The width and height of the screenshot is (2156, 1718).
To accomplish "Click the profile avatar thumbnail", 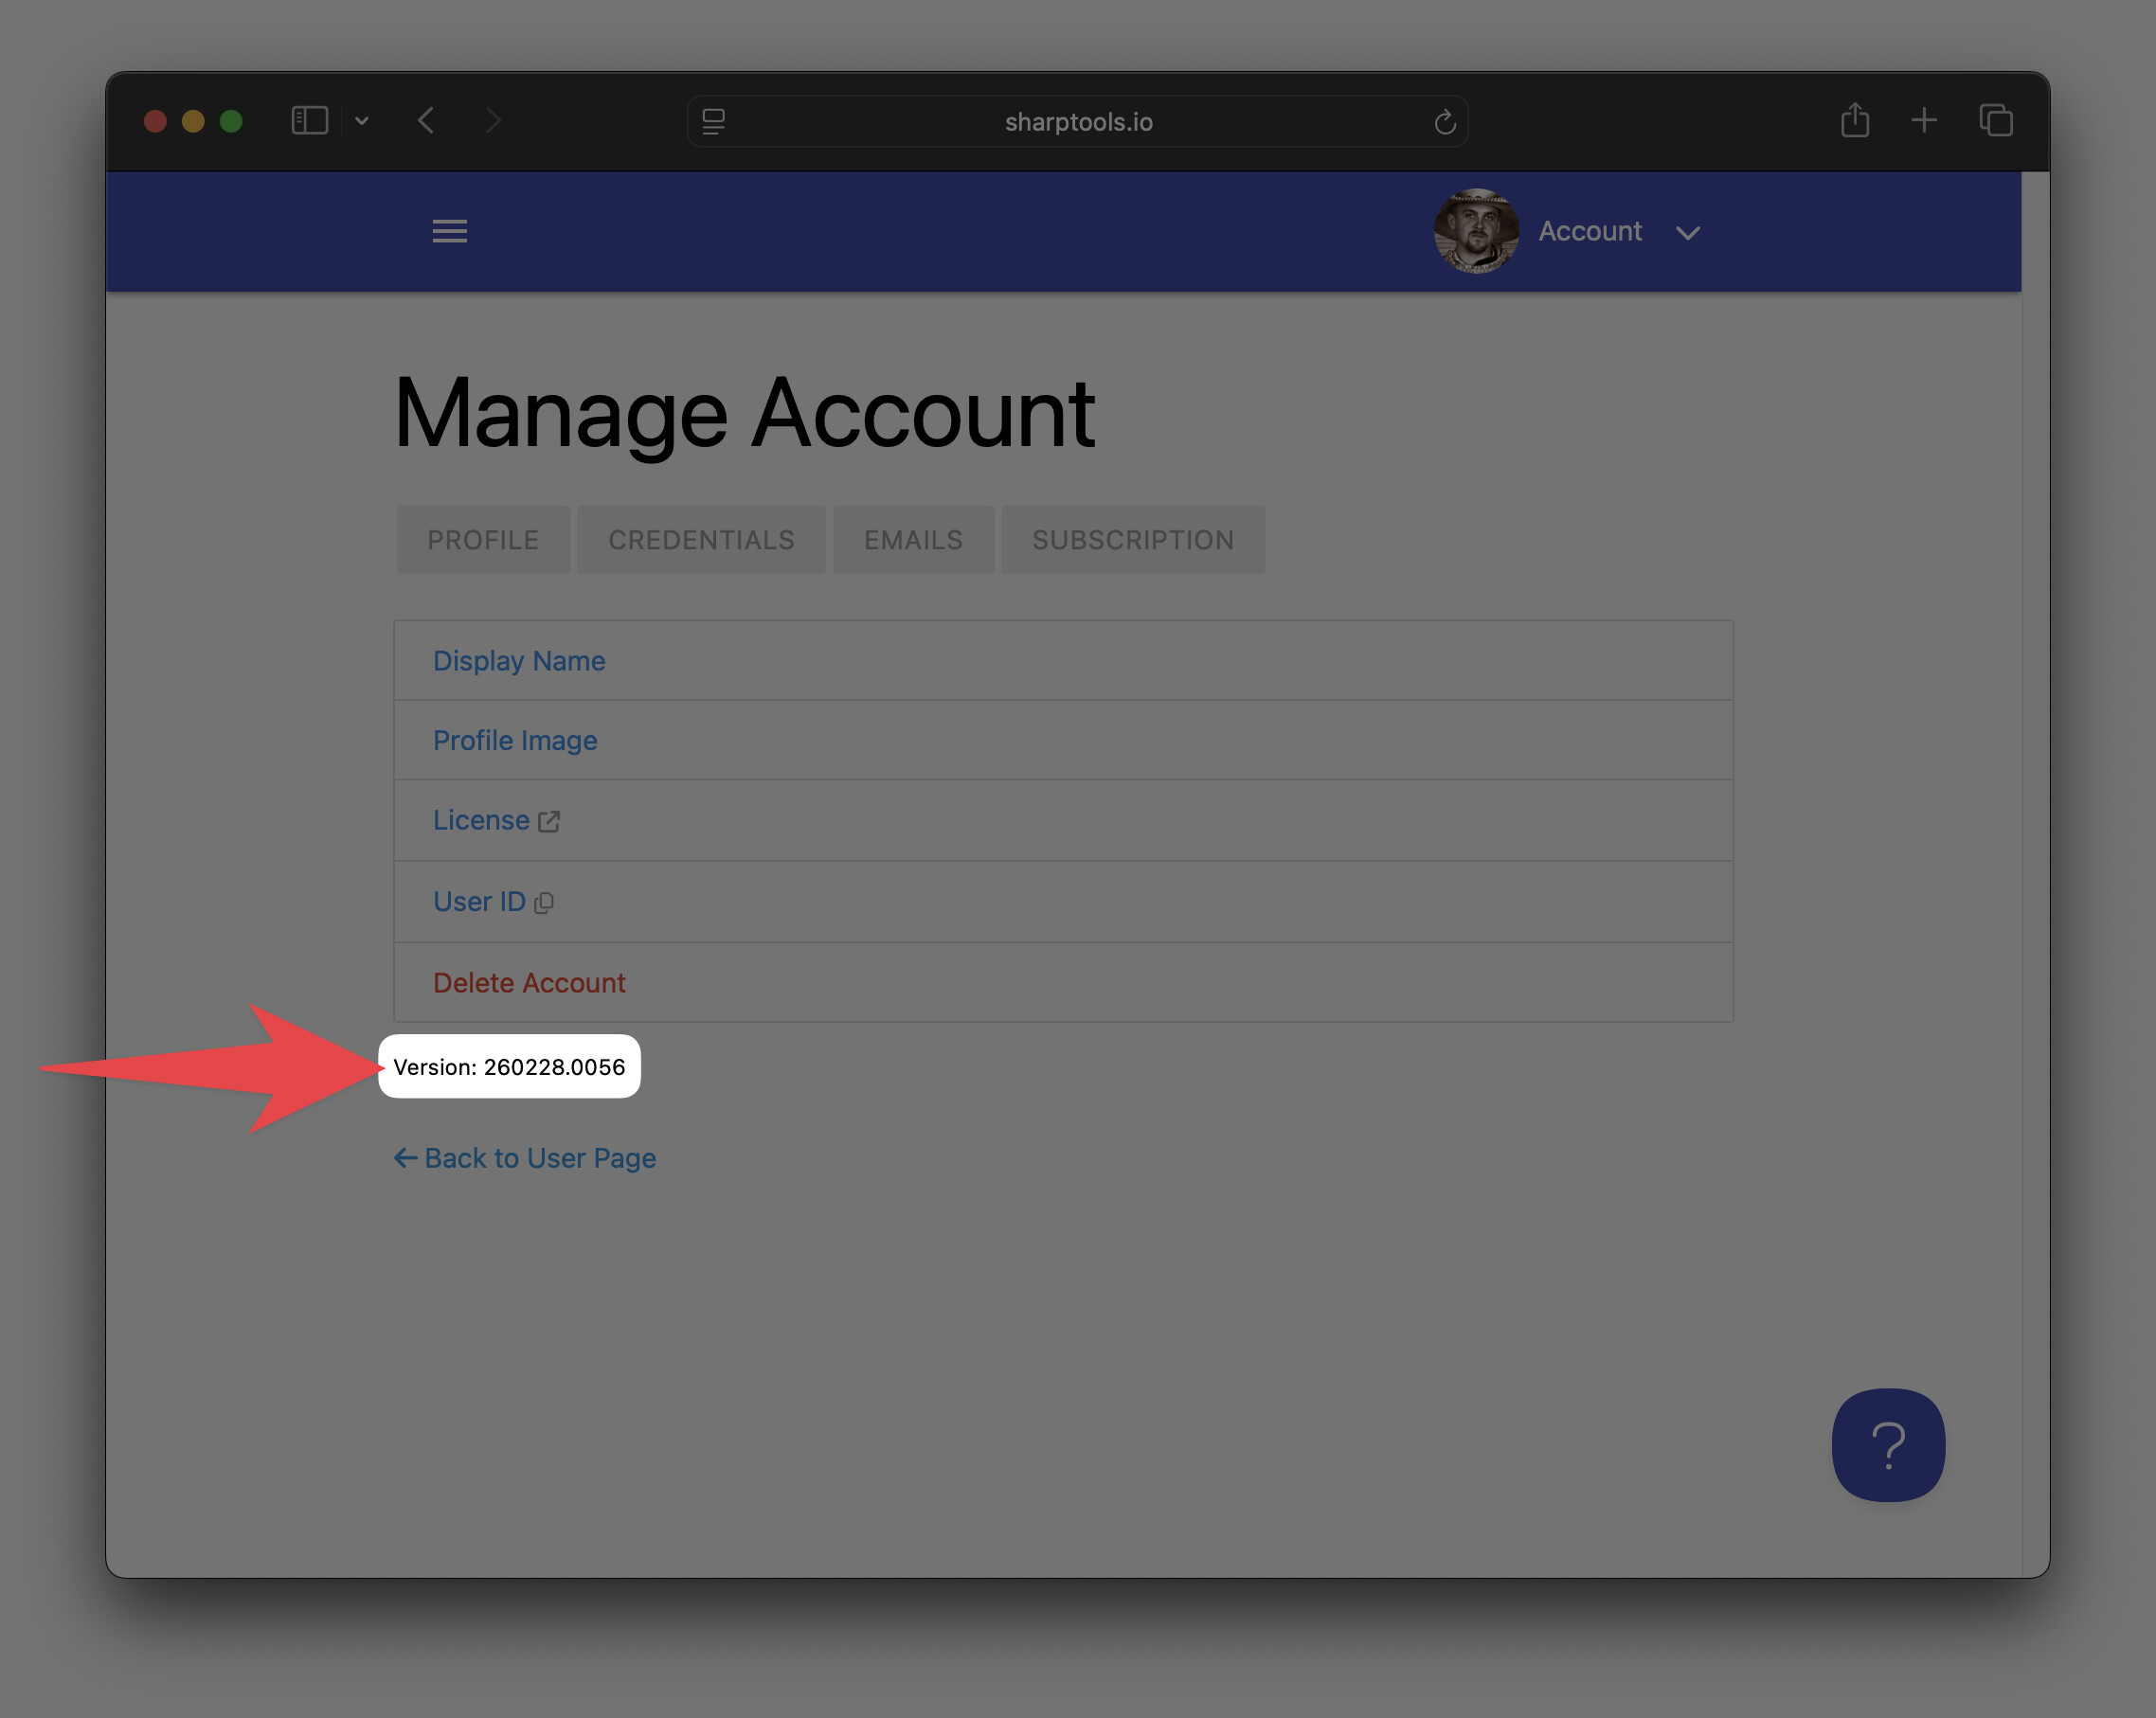I will pos(1475,231).
